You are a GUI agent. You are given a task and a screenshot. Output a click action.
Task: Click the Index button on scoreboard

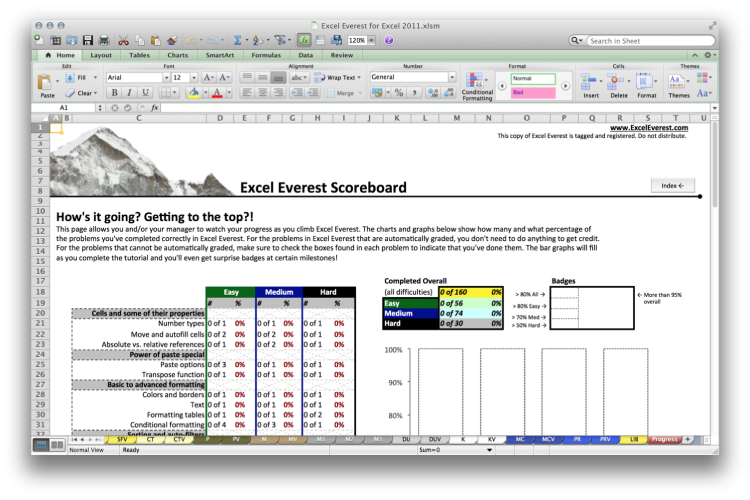pyautogui.click(x=673, y=186)
